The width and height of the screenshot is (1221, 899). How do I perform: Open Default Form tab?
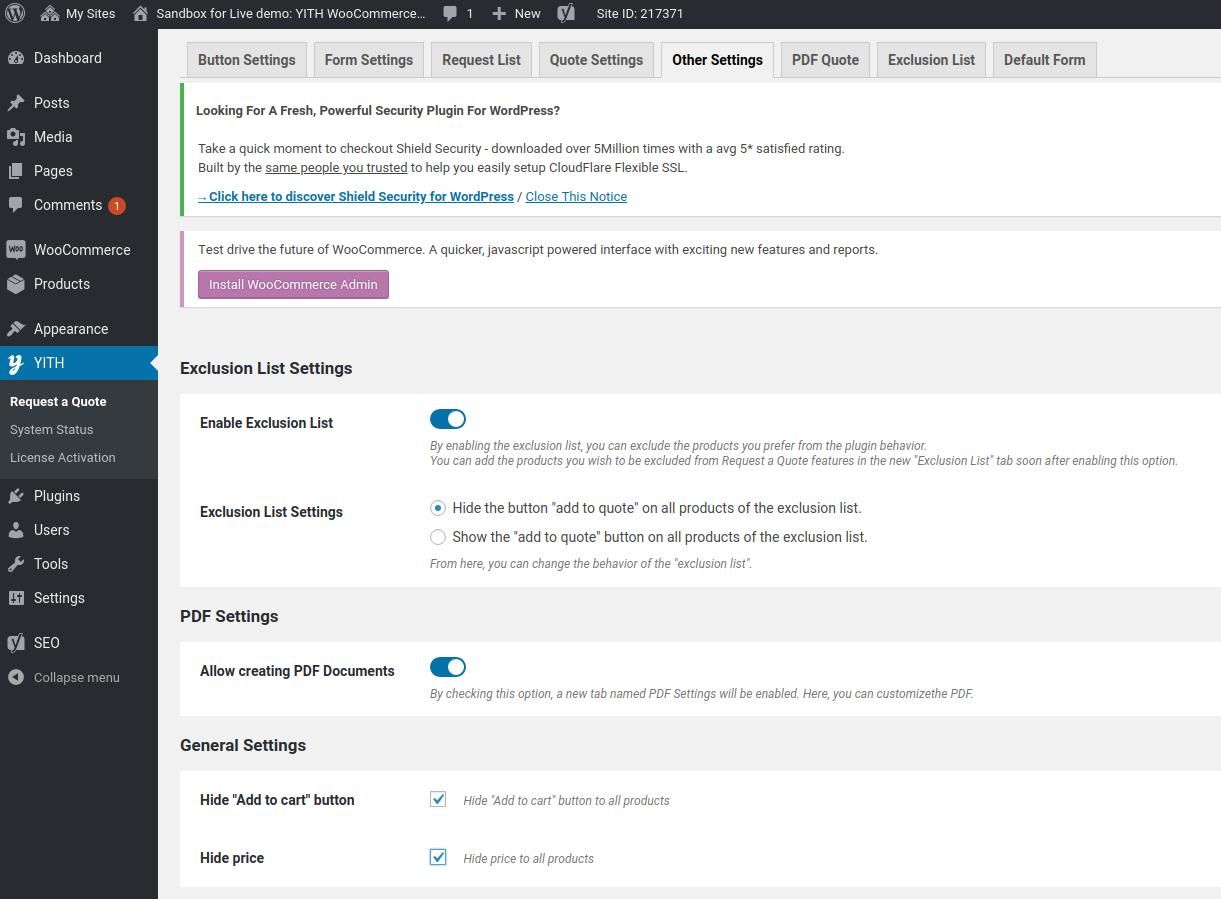tap(1044, 60)
